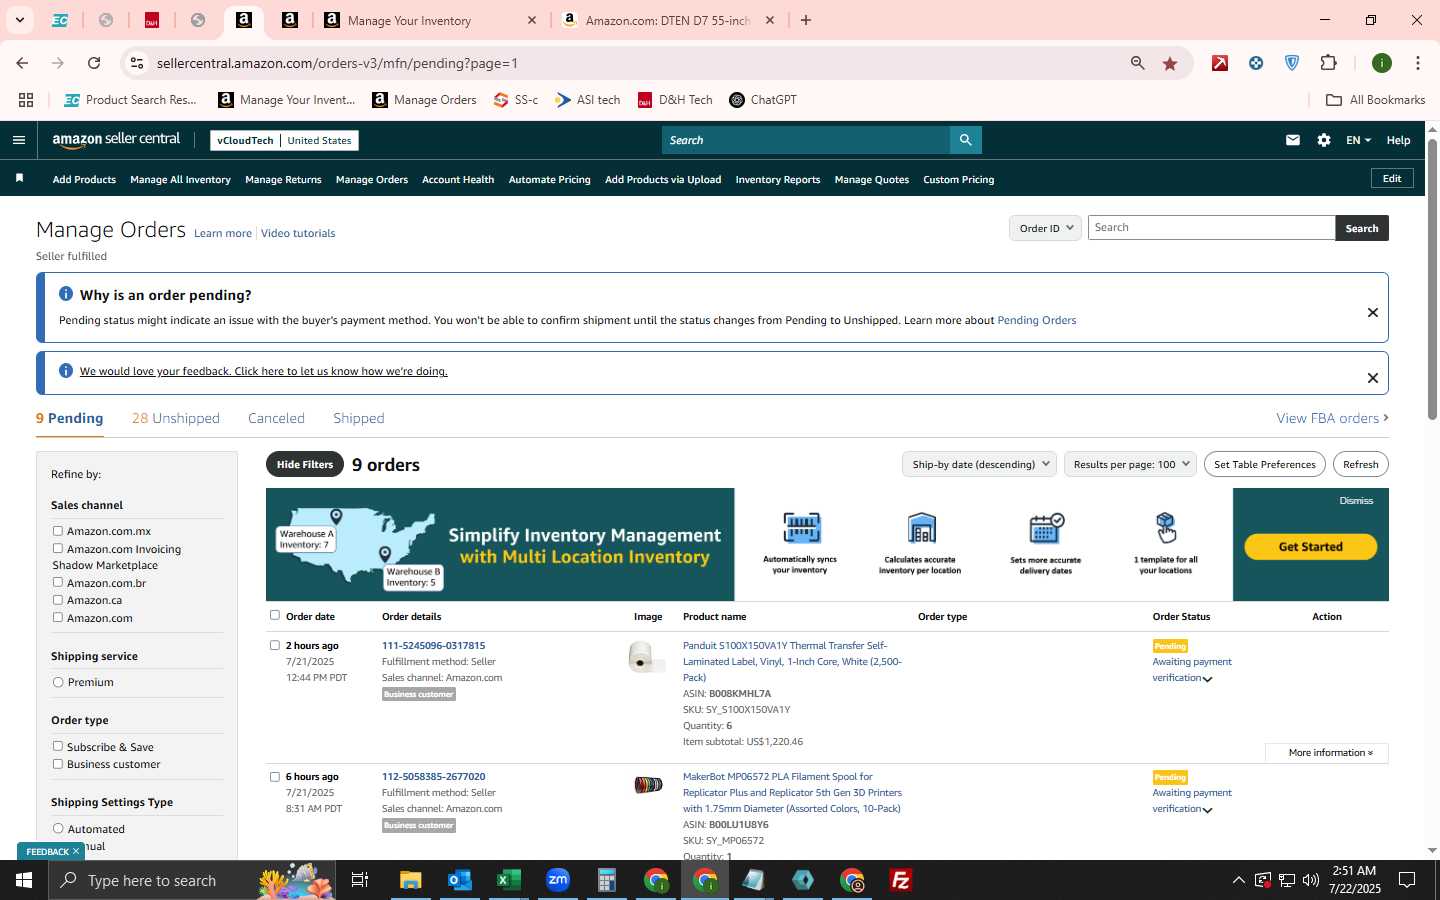Click the info icon beside feedback link
This screenshot has height=900, width=1440.
[x=66, y=371]
